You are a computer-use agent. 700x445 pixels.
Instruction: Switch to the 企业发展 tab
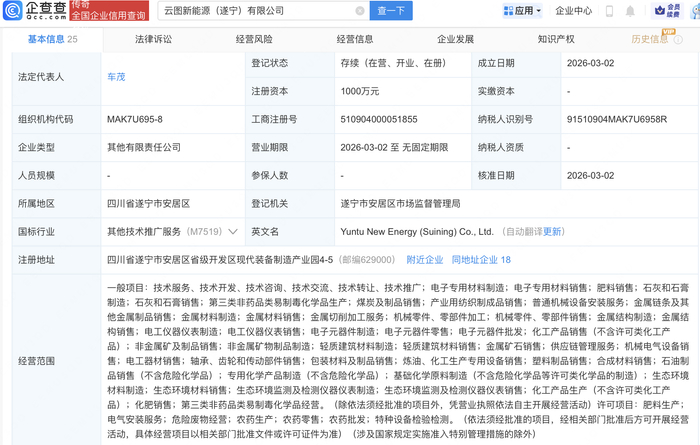tap(455, 39)
